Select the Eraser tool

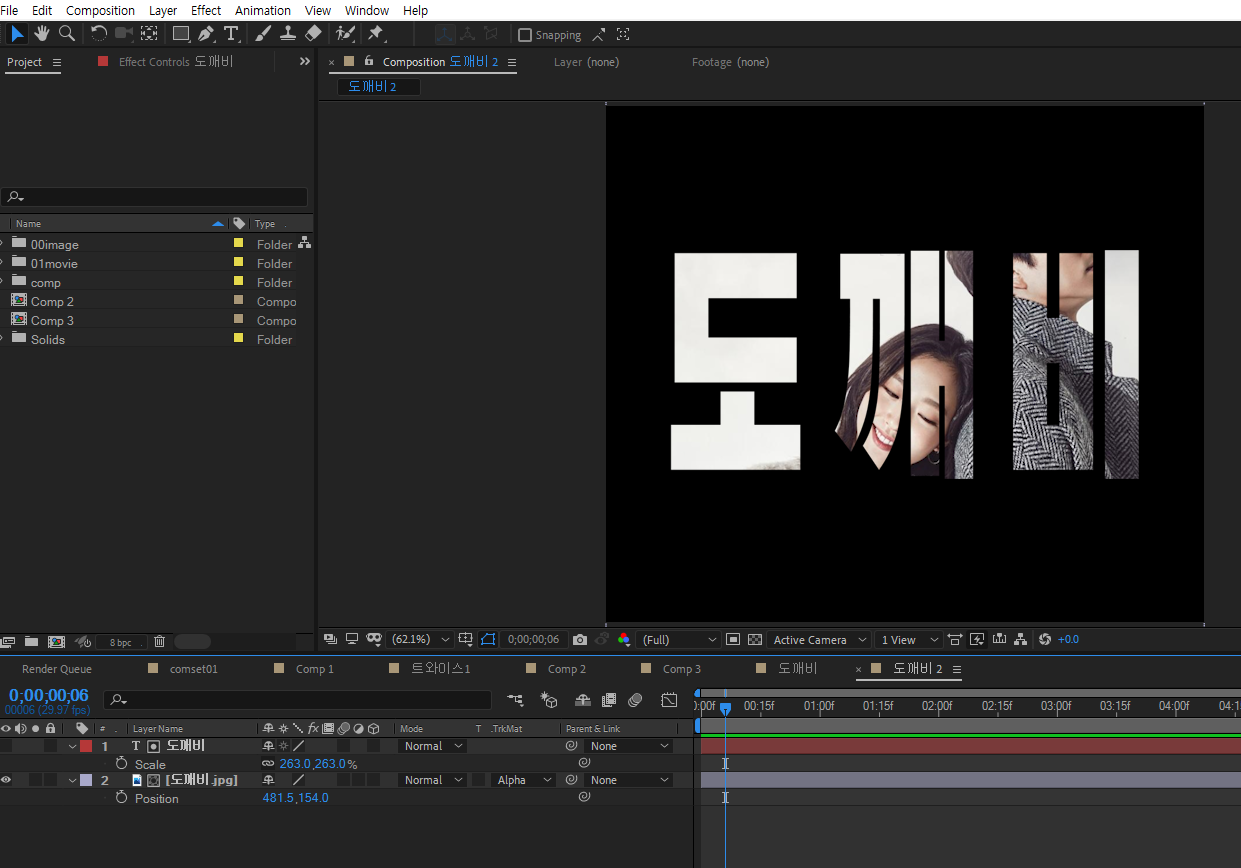313,34
